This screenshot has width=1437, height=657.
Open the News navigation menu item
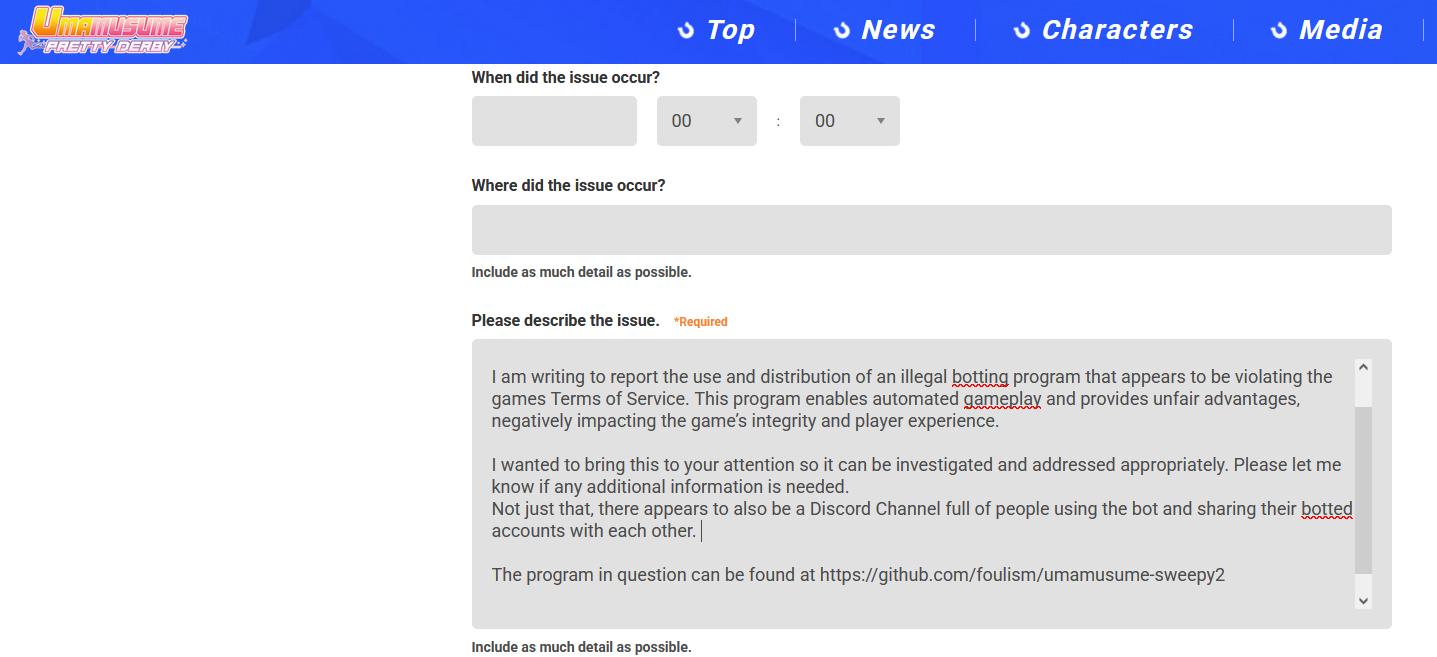[884, 30]
